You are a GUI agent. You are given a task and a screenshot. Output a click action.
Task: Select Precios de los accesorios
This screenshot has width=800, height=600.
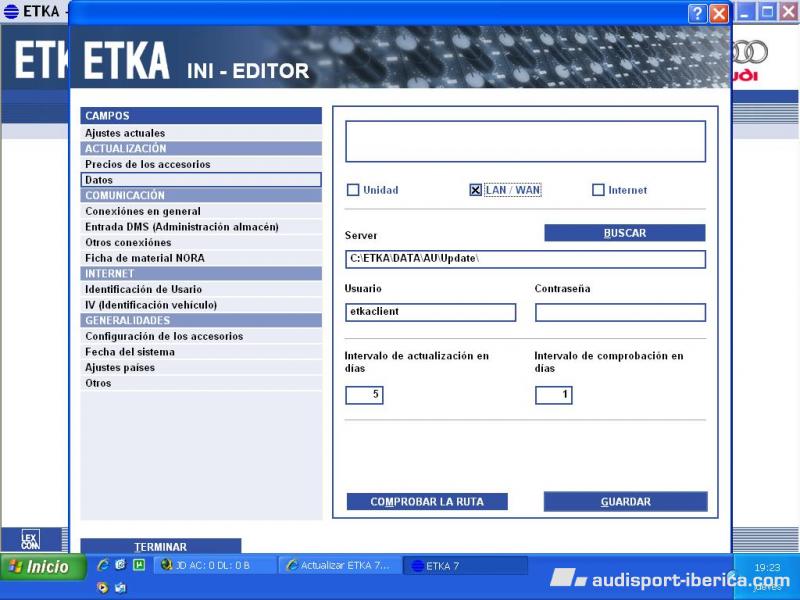point(201,164)
